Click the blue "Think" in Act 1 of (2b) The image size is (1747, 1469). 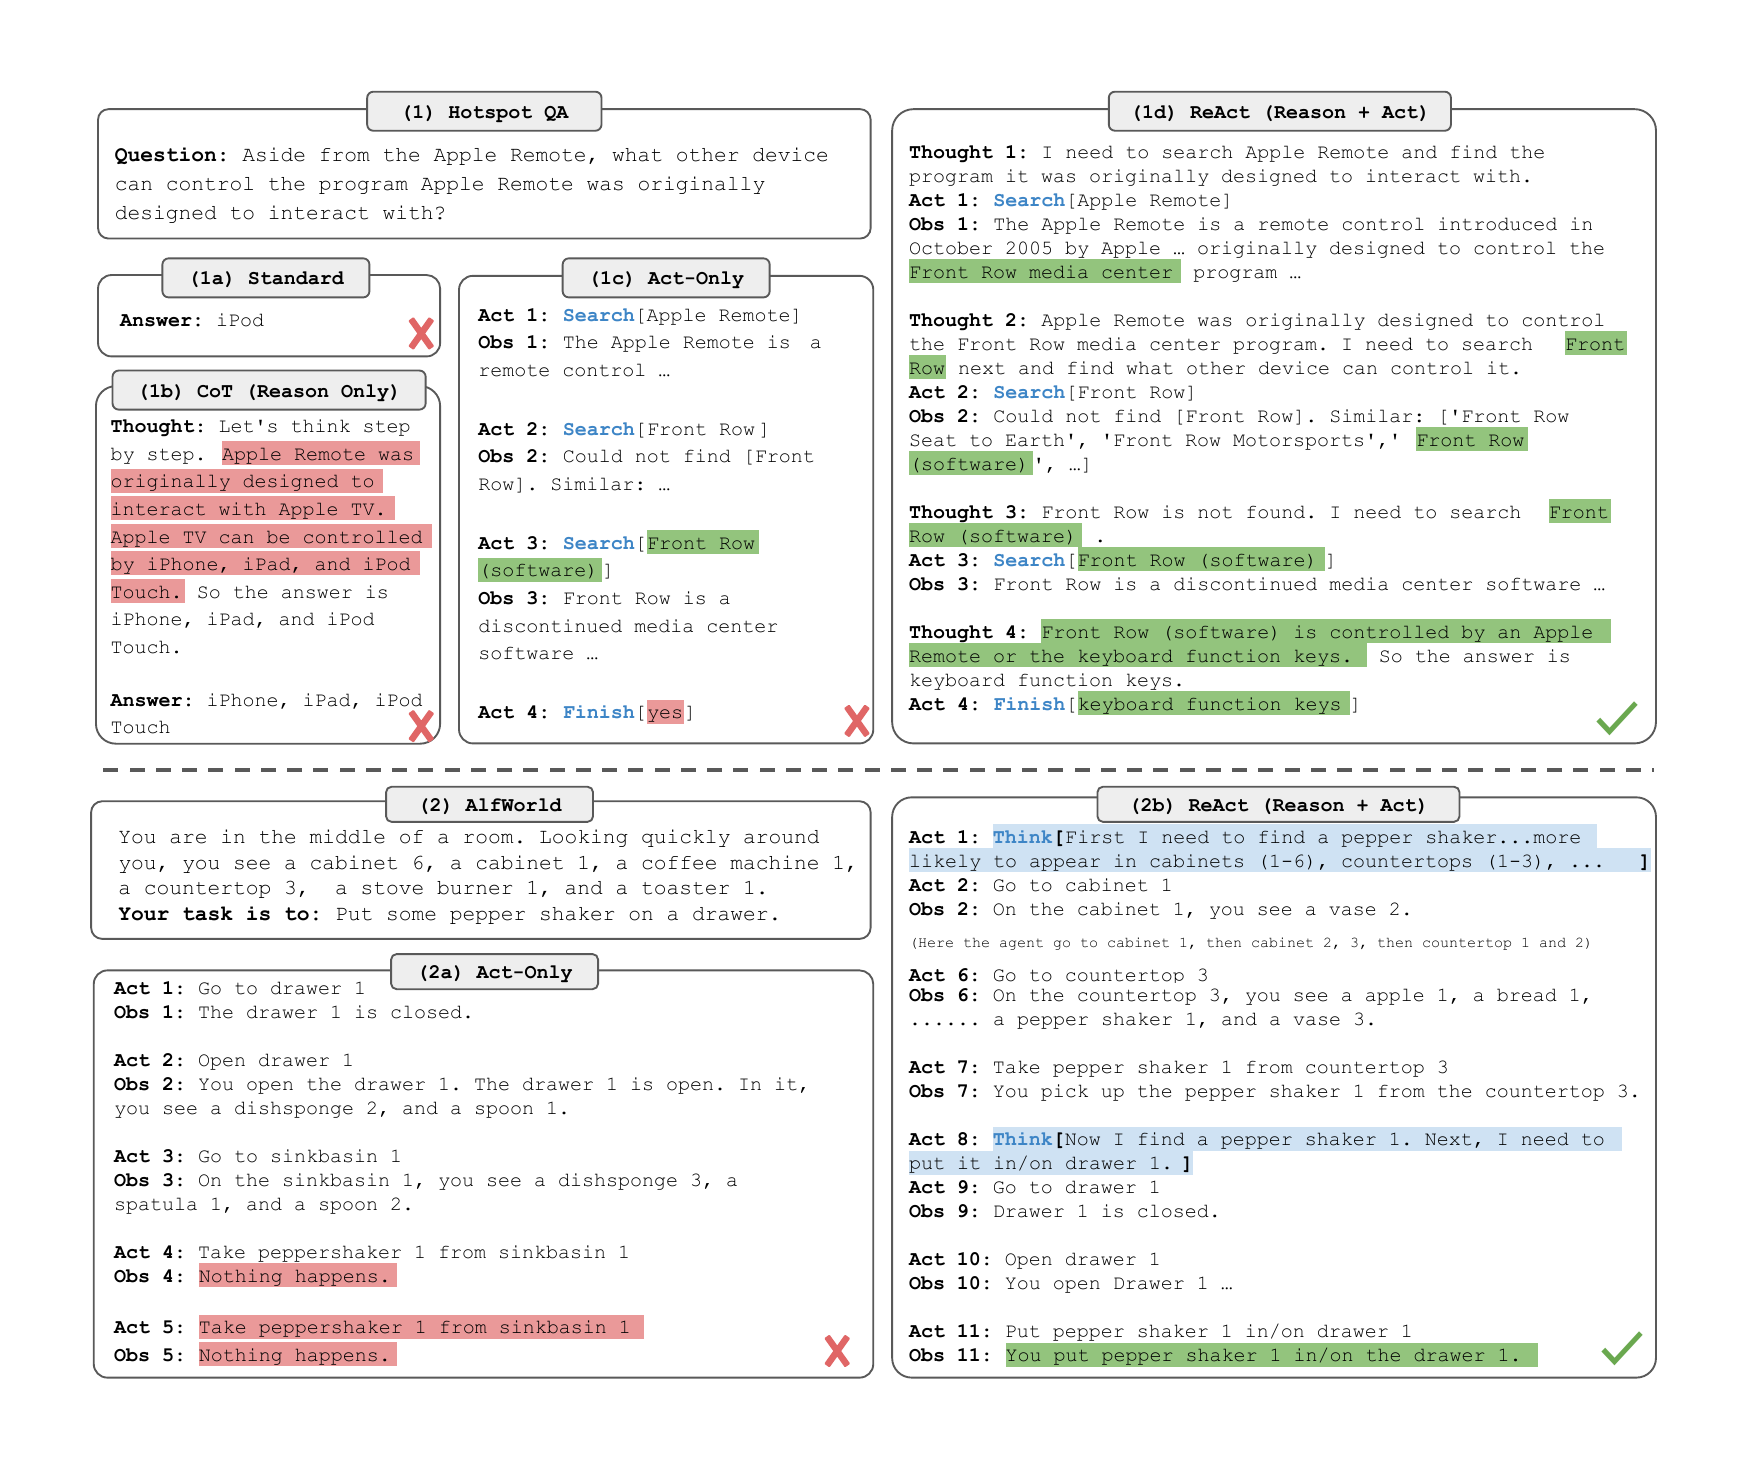tap(1022, 837)
